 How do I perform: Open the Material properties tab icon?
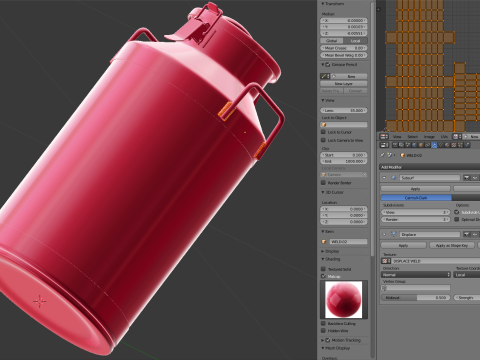(x=447, y=145)
